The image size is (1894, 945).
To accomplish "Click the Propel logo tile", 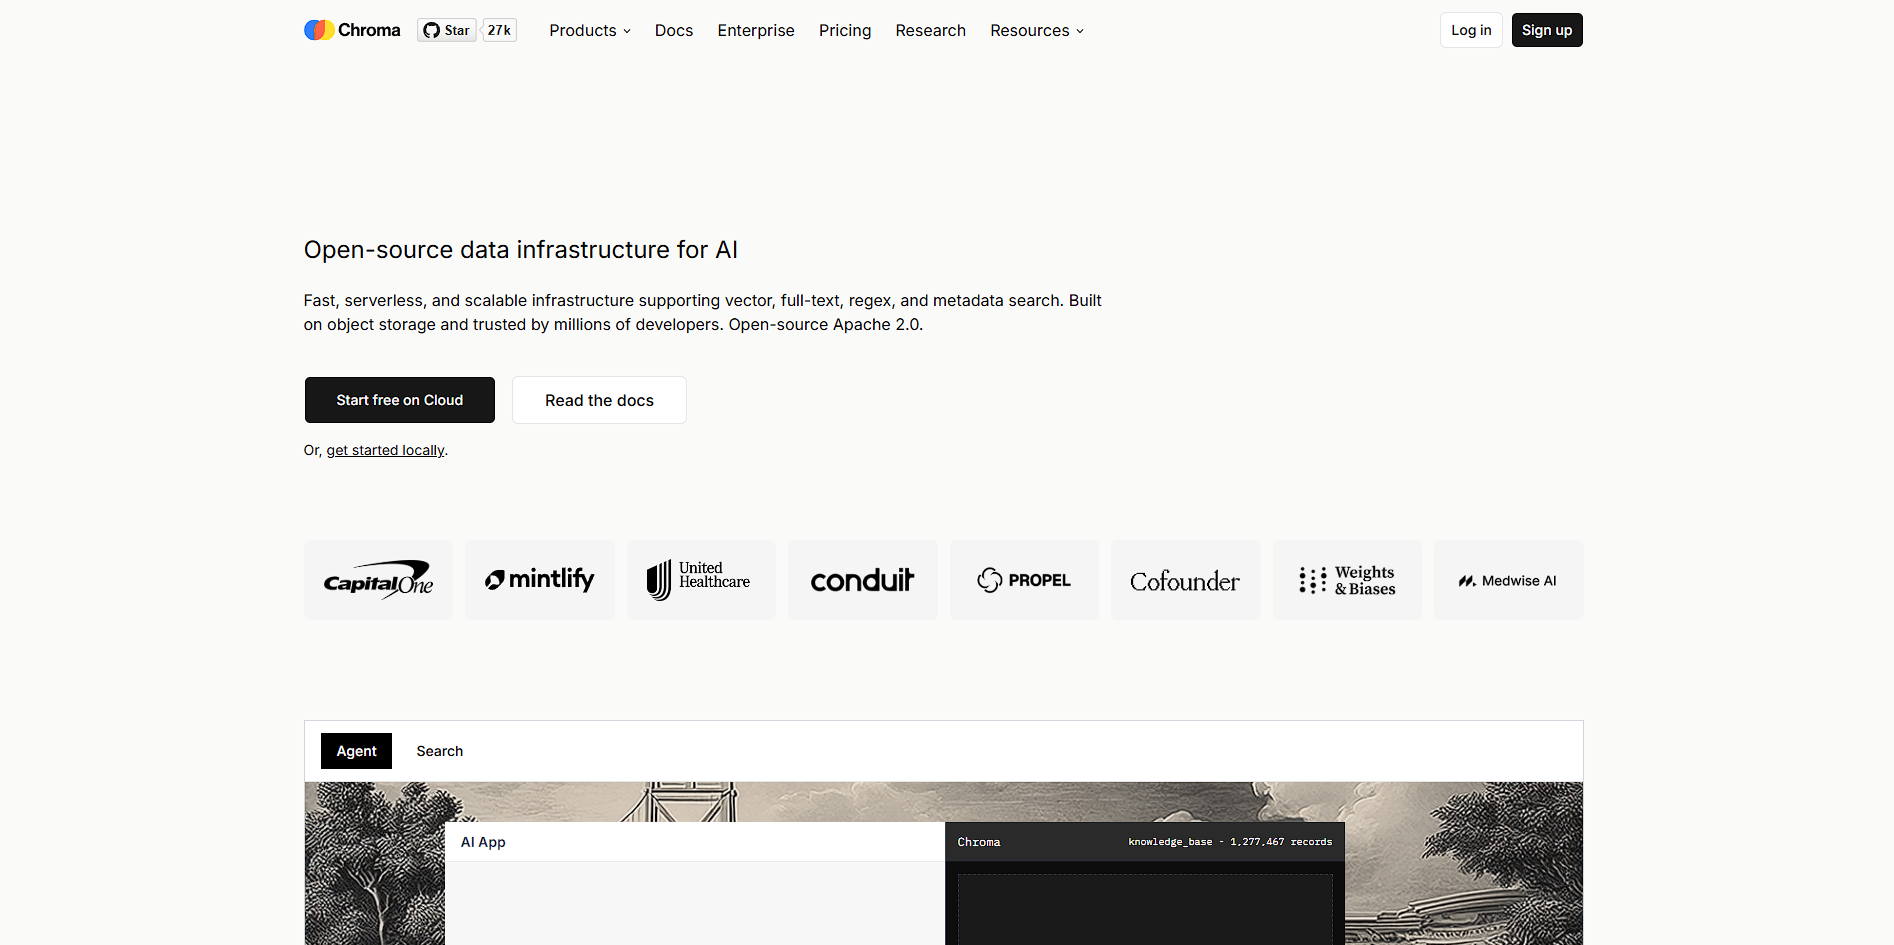I will 1024,580.
